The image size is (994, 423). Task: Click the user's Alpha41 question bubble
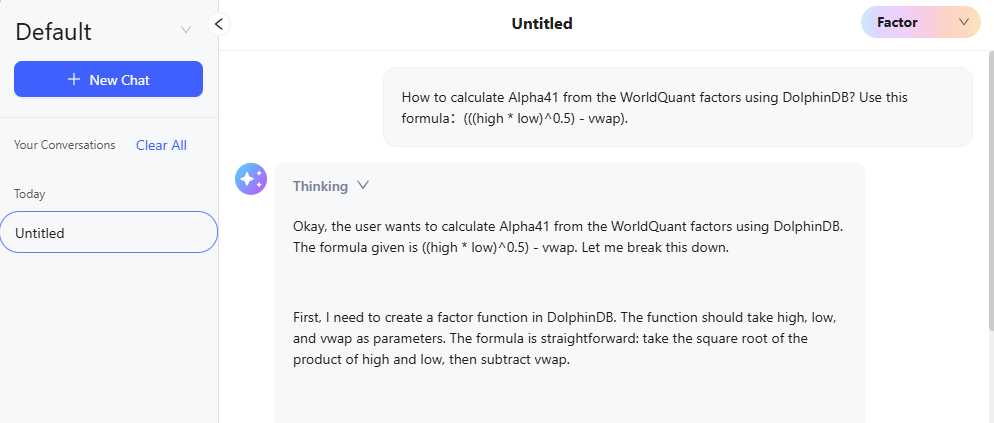coord(677,108)
